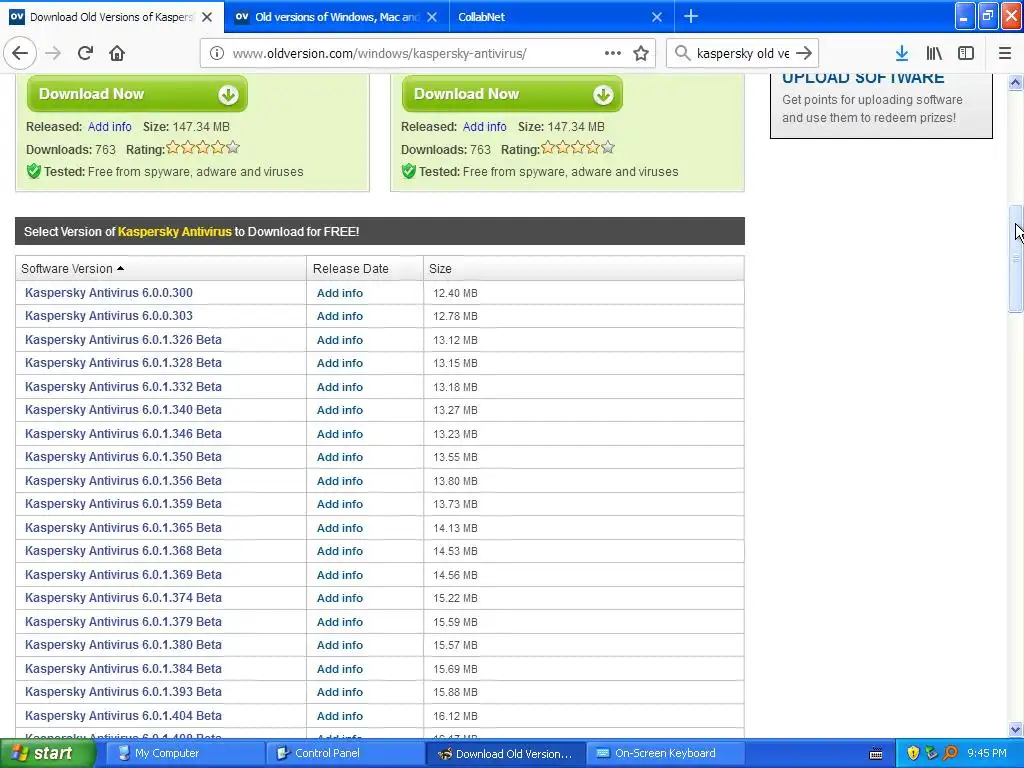The image size is (1024, 768).
Task: Click Add info beside right Released label
Action: pos(485,127)
